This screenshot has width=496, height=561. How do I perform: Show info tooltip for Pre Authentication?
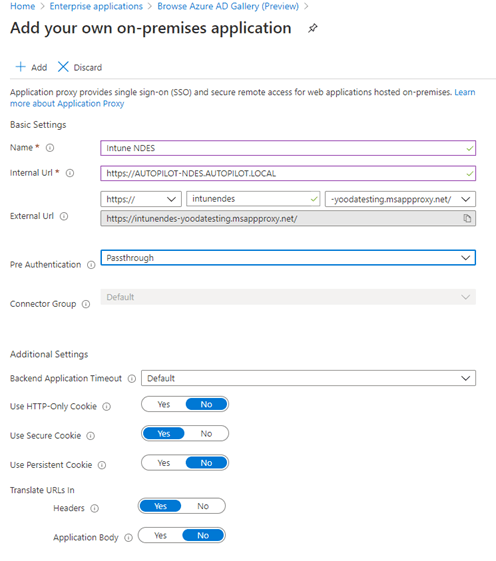click(x=91, y=265)
